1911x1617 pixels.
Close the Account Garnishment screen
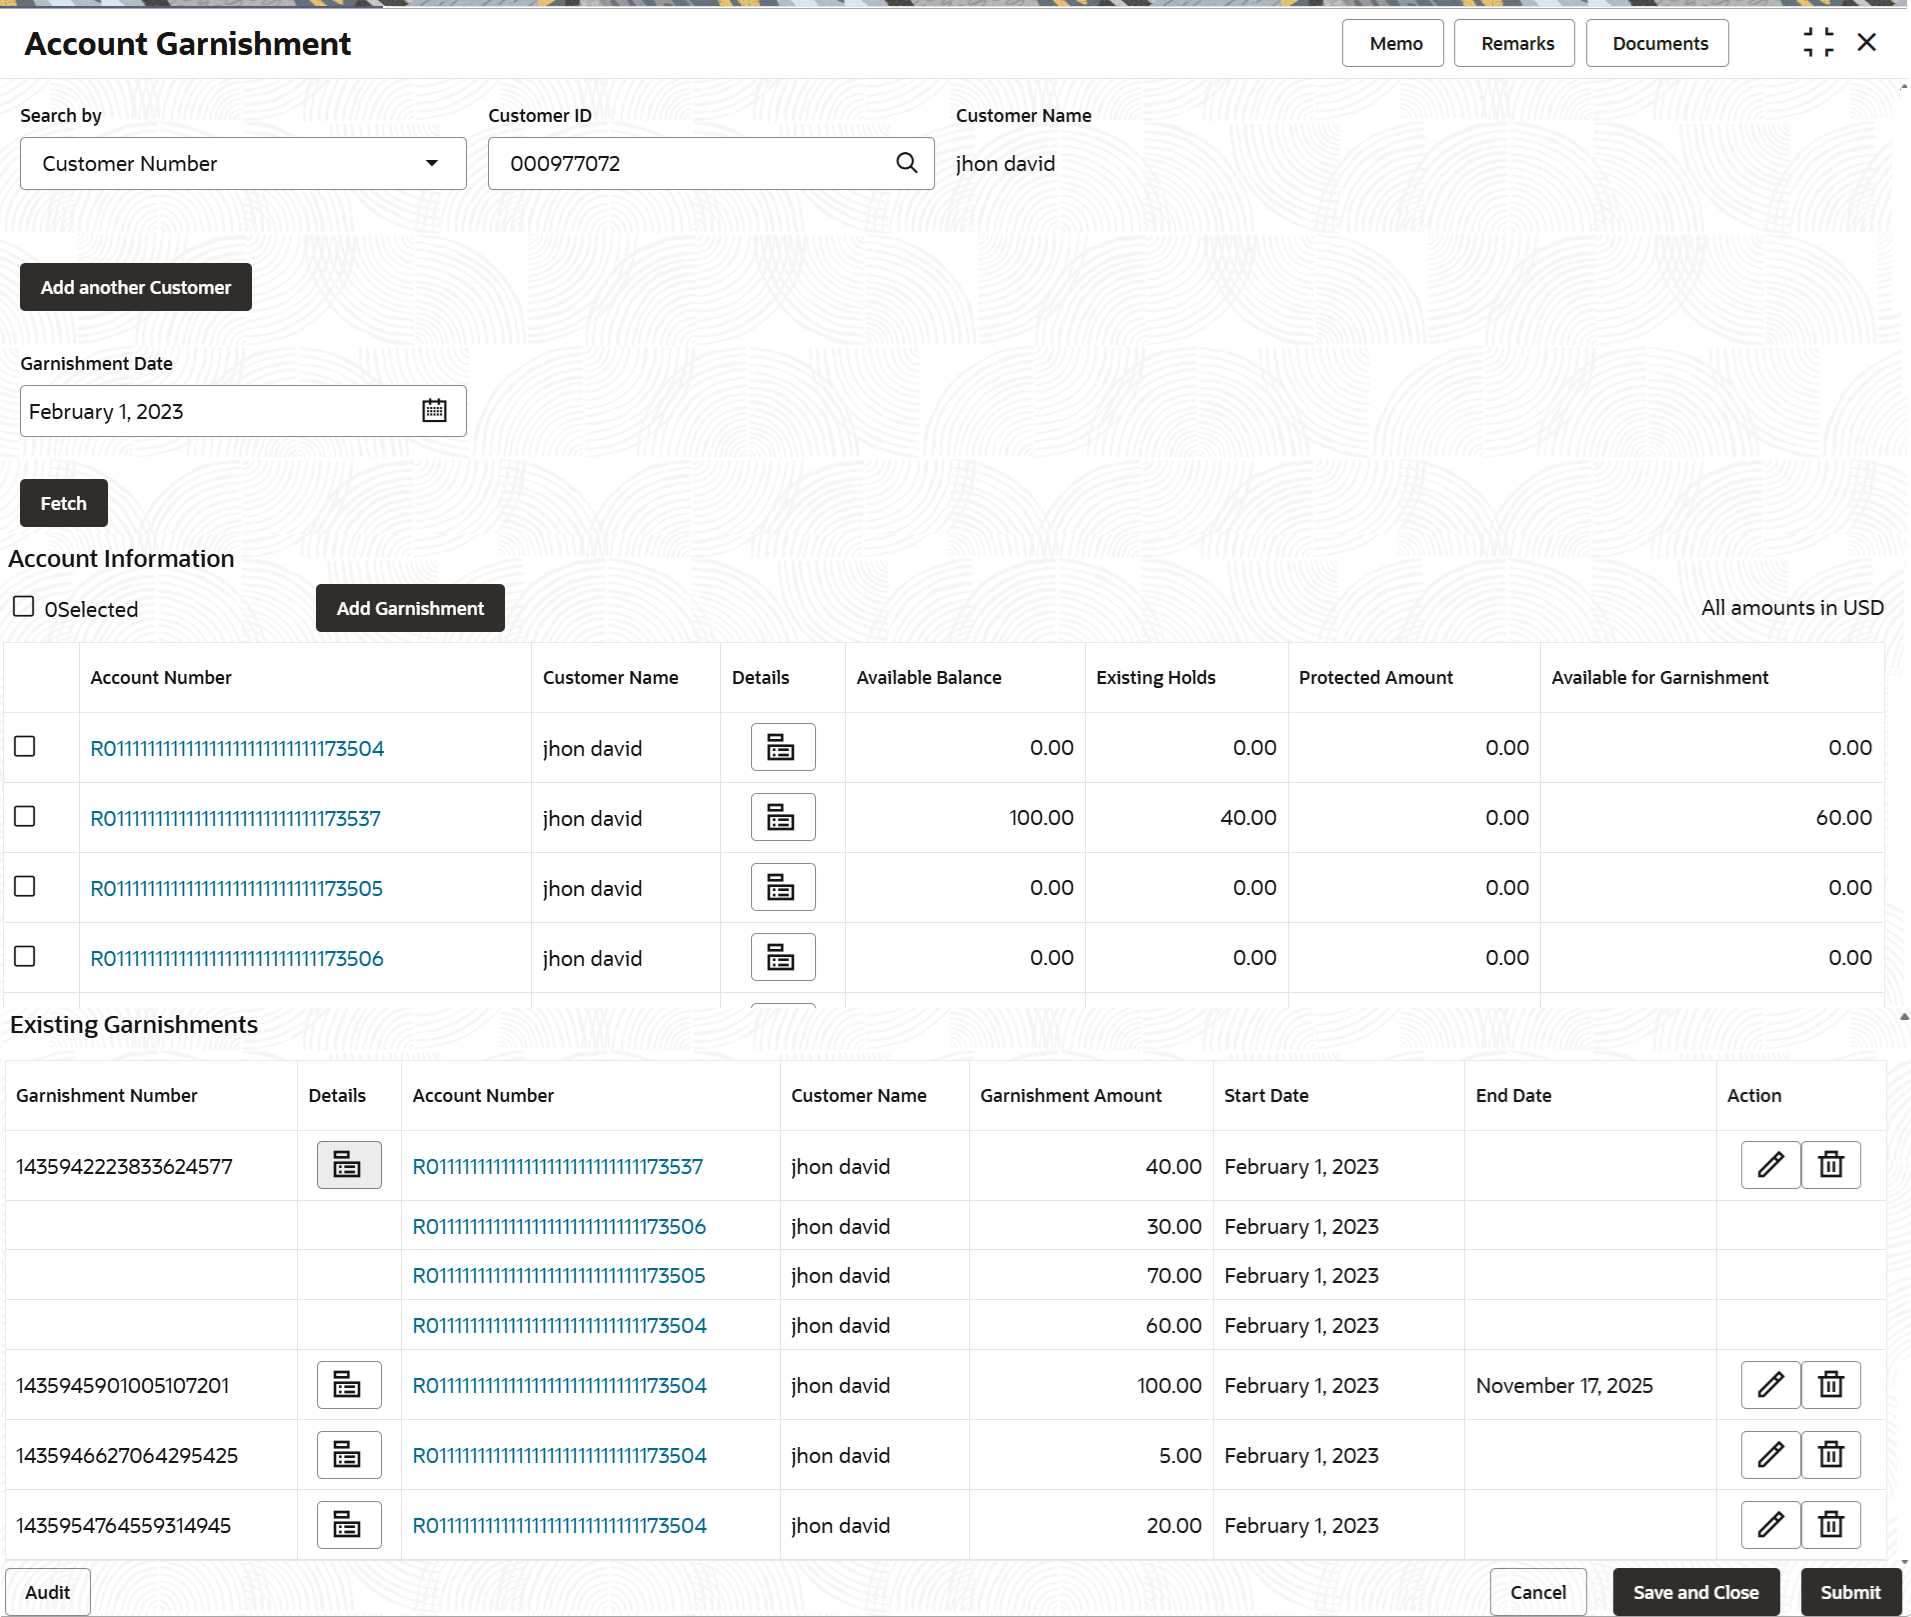pyautogui.click(x=1866, y=43)
